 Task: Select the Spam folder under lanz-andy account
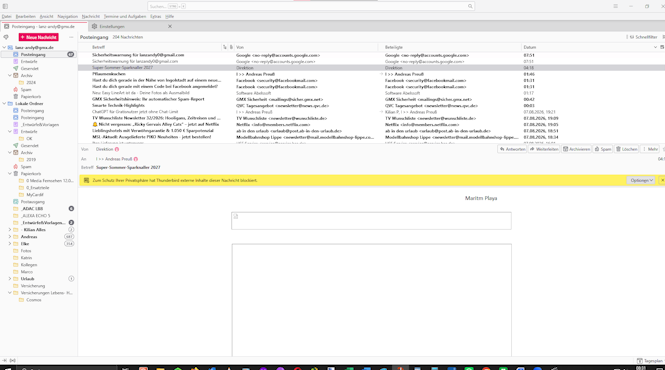click(x=26, y=90)
